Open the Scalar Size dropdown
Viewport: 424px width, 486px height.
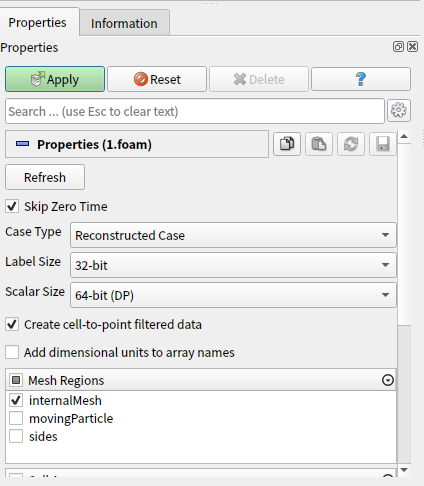[233, 295]
